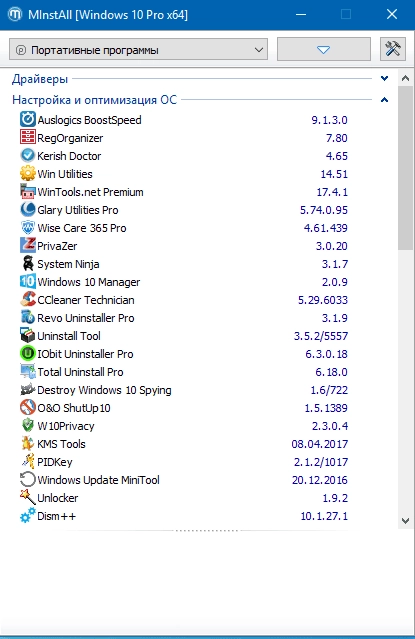Viewport: 415px width, 639px height.
Task: Open settings via hammer and wrench icon
Action: tap(393, 49)
